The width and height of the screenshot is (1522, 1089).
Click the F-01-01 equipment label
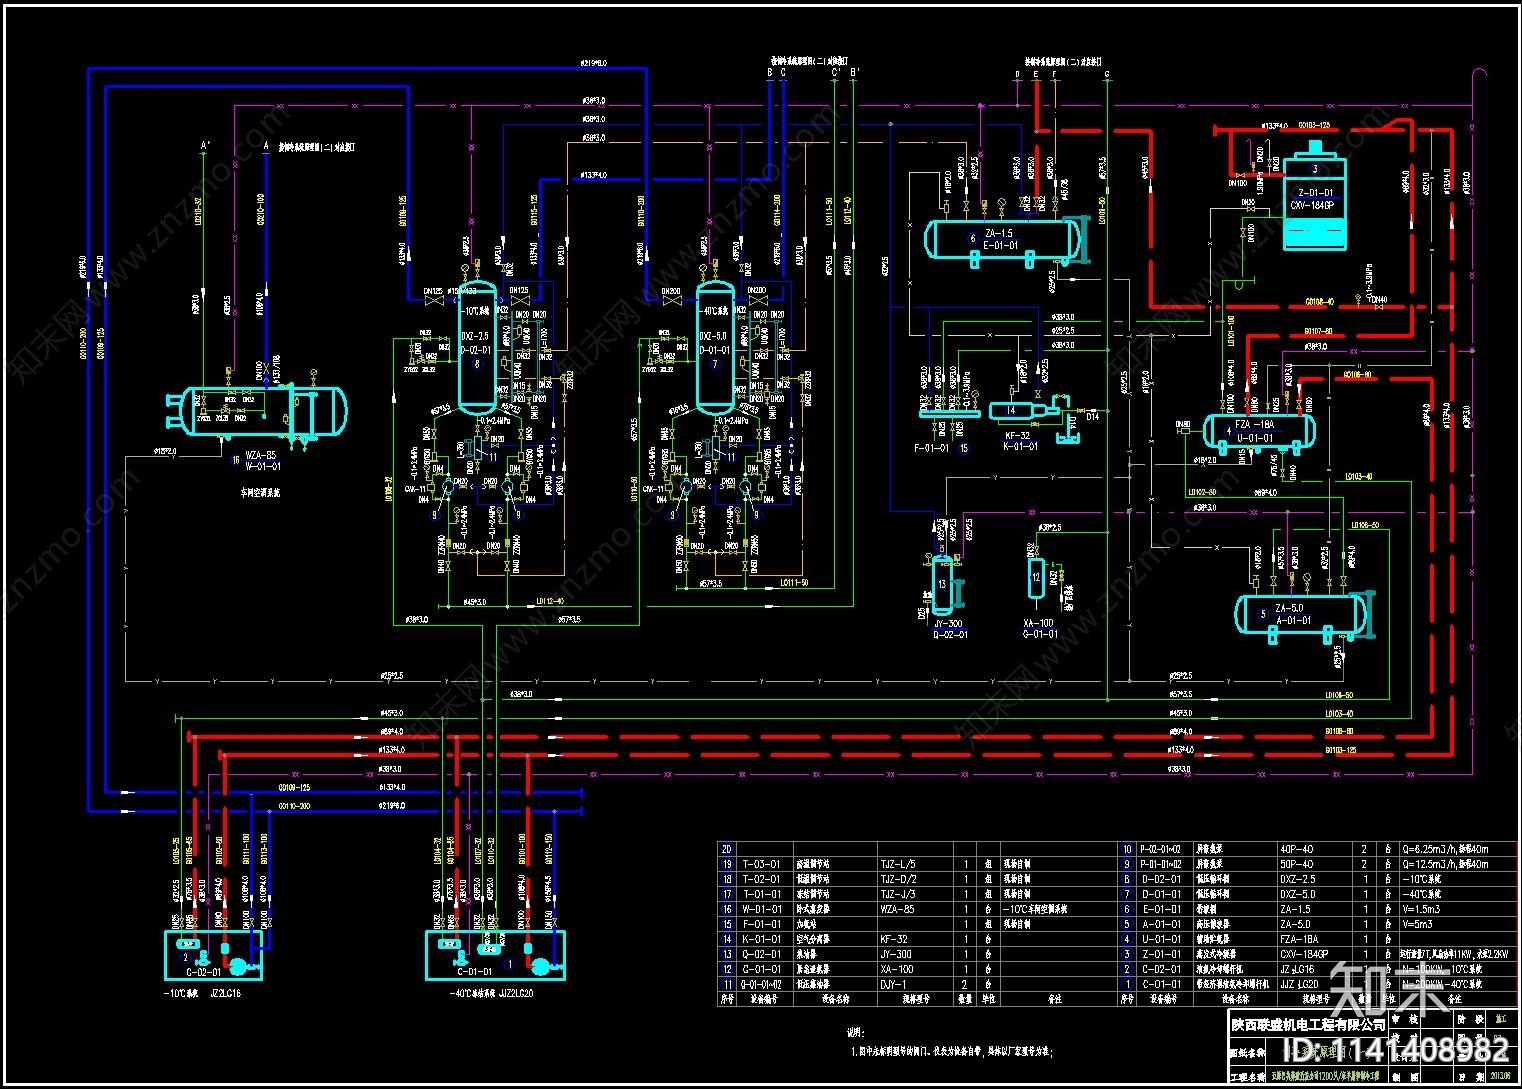[932, 448]
